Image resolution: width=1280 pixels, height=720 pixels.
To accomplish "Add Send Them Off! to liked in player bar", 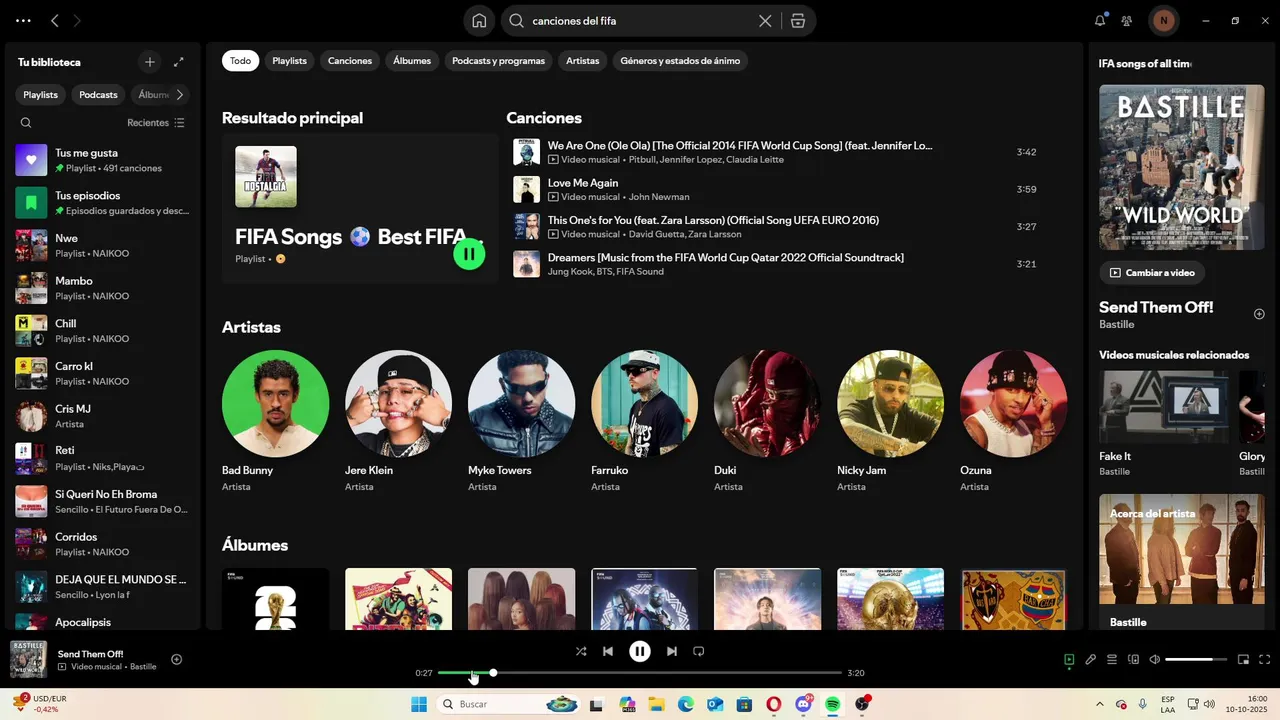I will coord(176,659).
